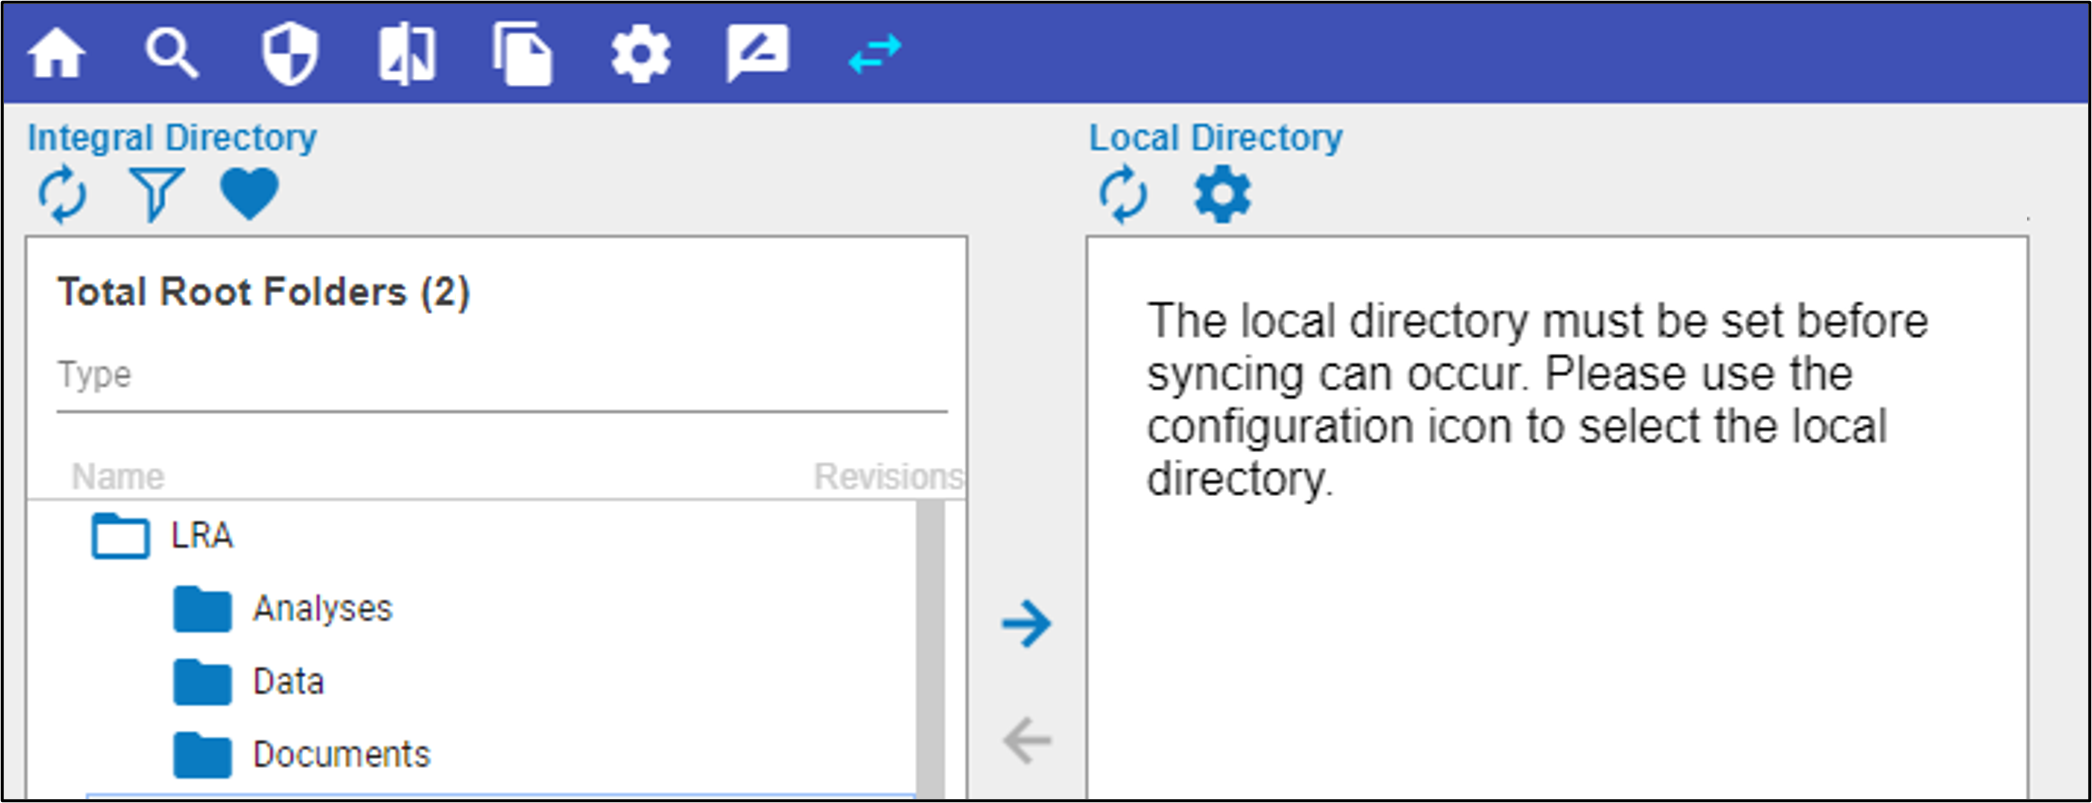Viewport: 2092px width, 803px height.
Task: Select the sync arrows icon
Action: [x=875, y=54]
